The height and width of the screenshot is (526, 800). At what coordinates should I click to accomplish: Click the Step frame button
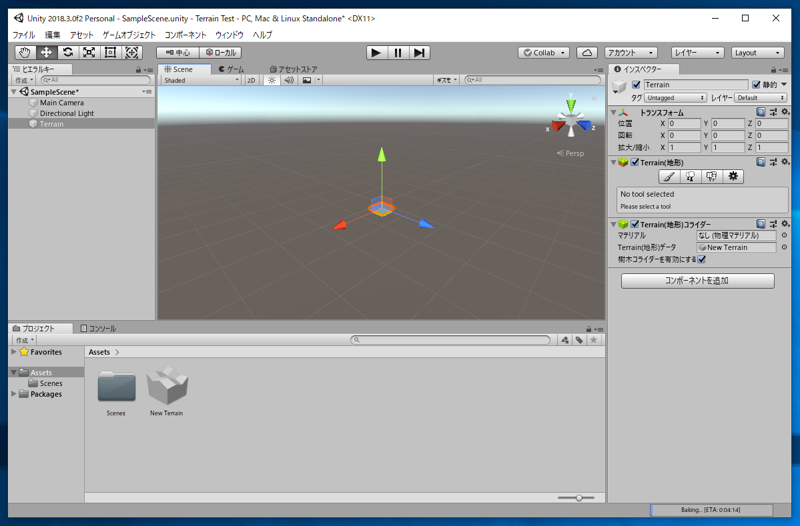(419, 53)
